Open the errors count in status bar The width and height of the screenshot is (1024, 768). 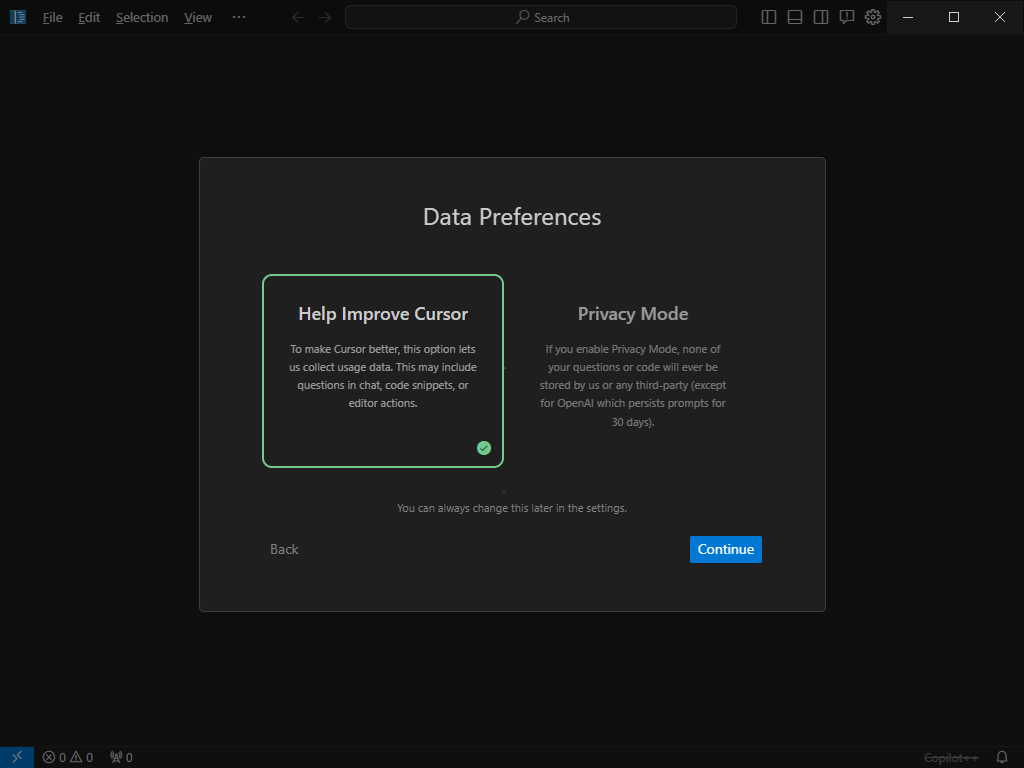(54, 758)
